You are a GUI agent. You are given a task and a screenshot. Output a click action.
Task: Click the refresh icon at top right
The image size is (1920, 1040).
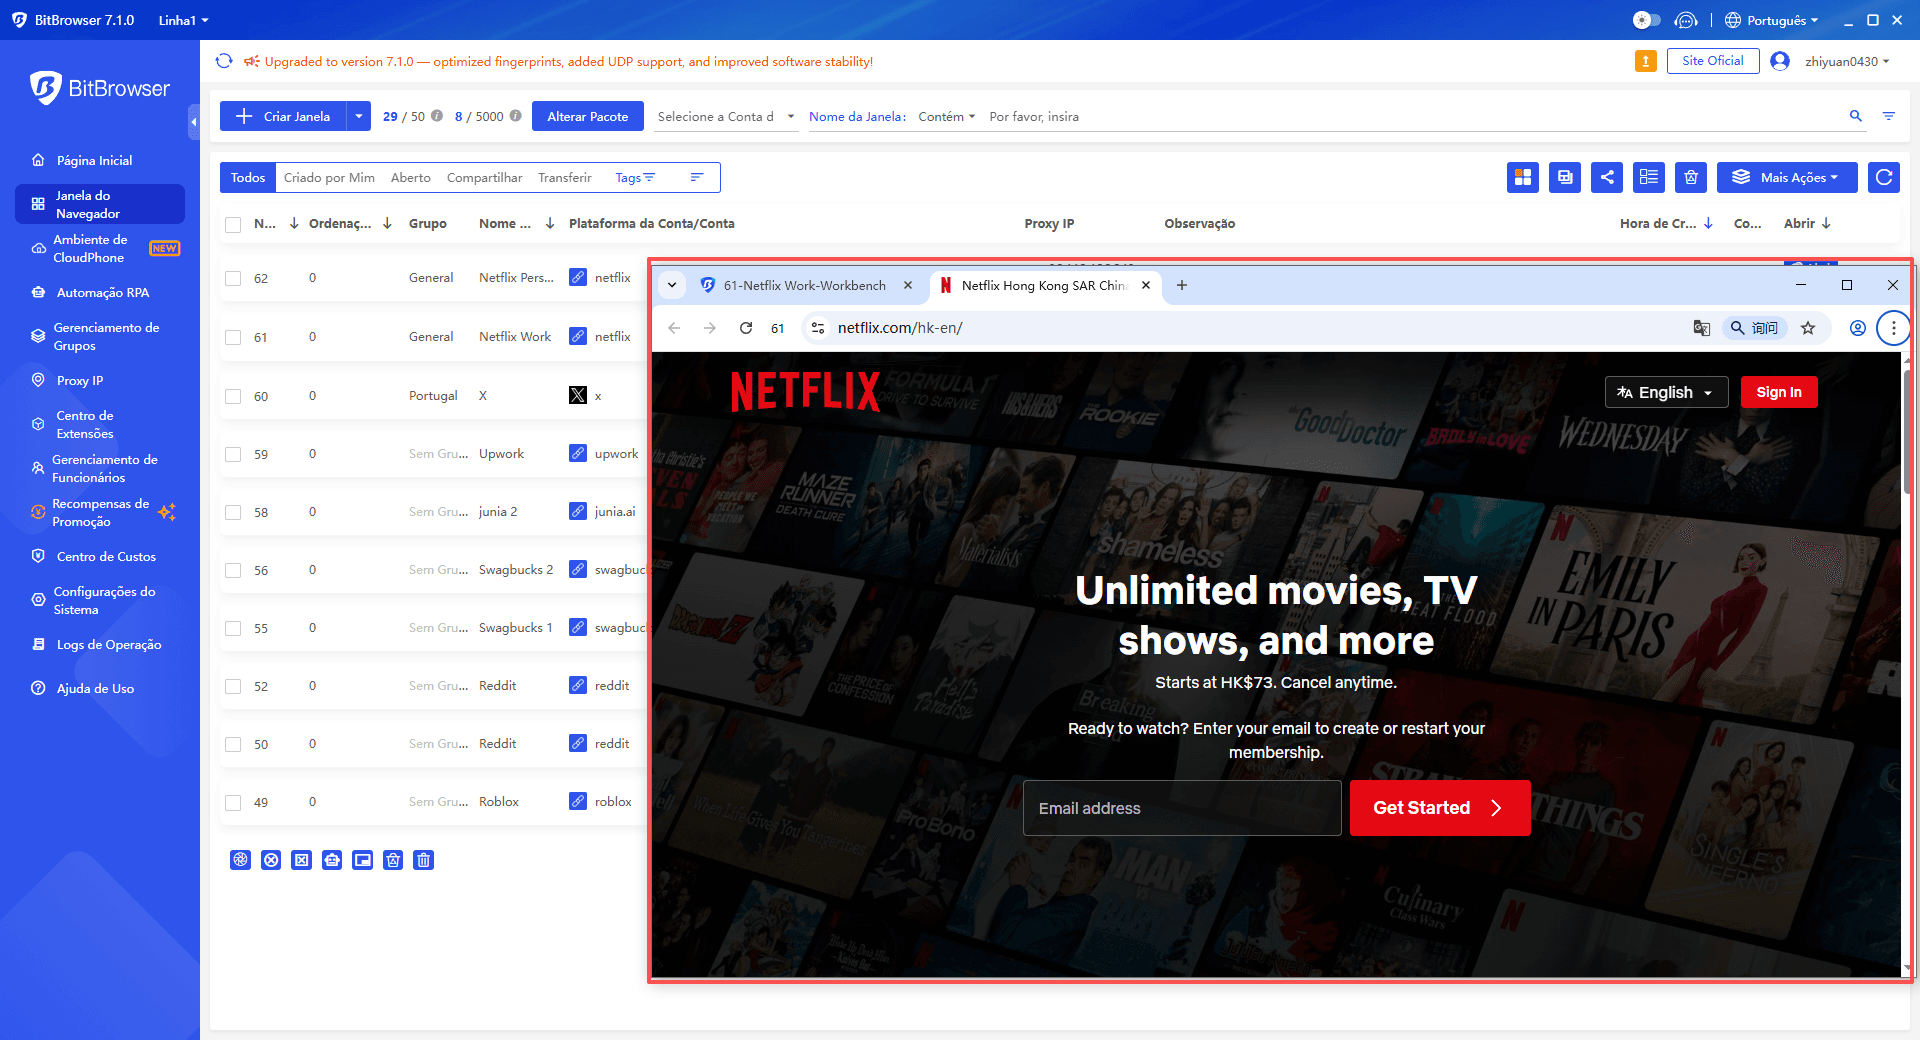click(x=1883, y=177)
